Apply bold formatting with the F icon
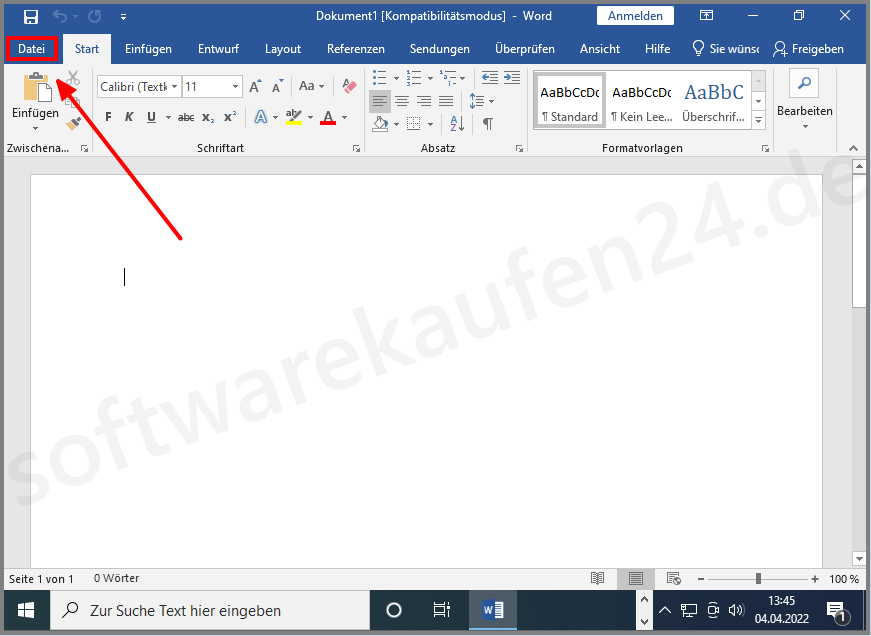This screenshot has width=871, height=636. [107, 117]
